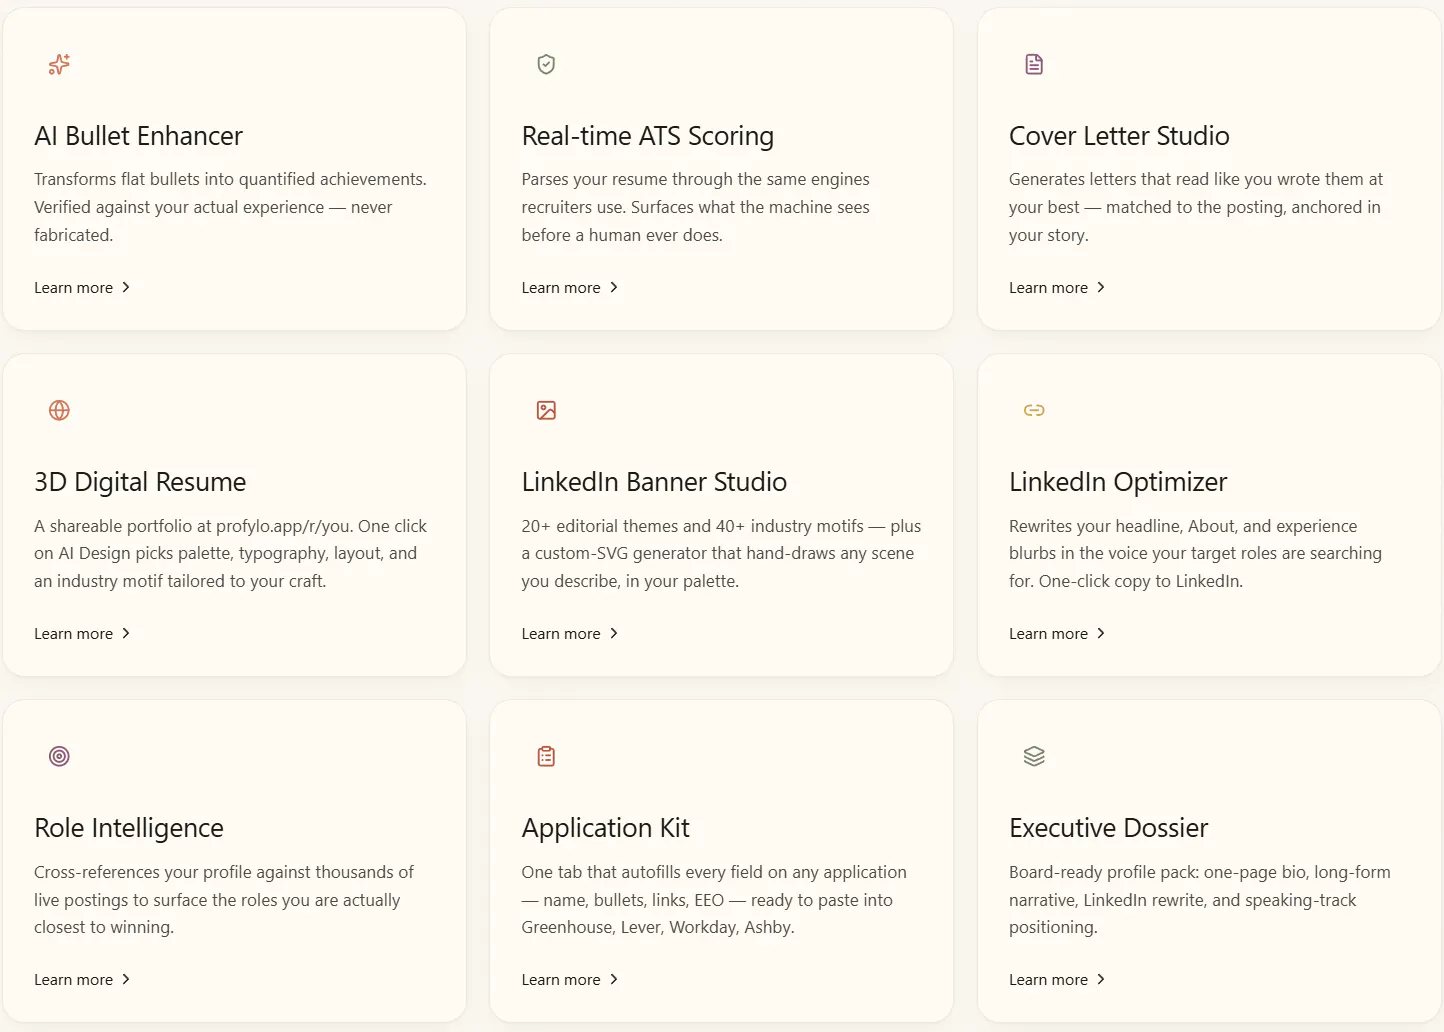Click description starting 'One tab that autofills every field'
This screenshot has width=1444, height=1032.
pos(714,899)
